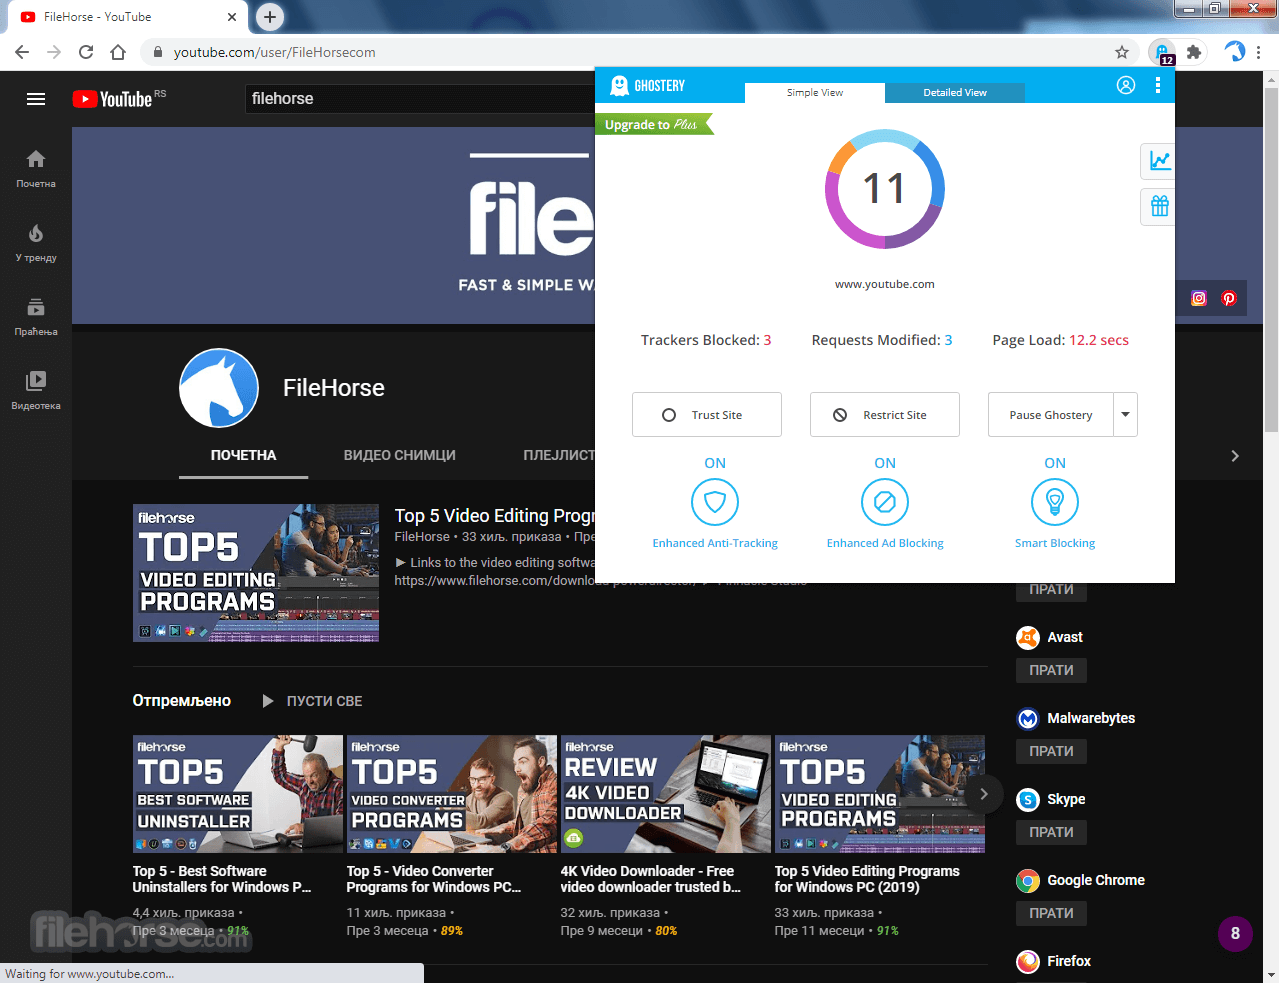1279x983 pixels.
Task: Navigate back in browser history
Action: 22,52
